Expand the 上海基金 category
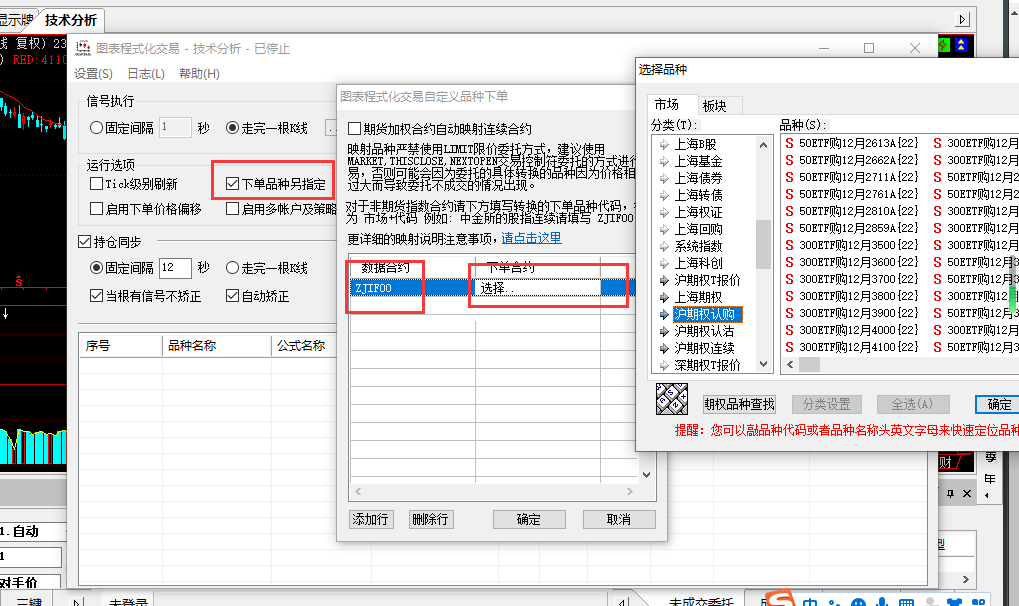1019x606 pixels. [664, 161]
